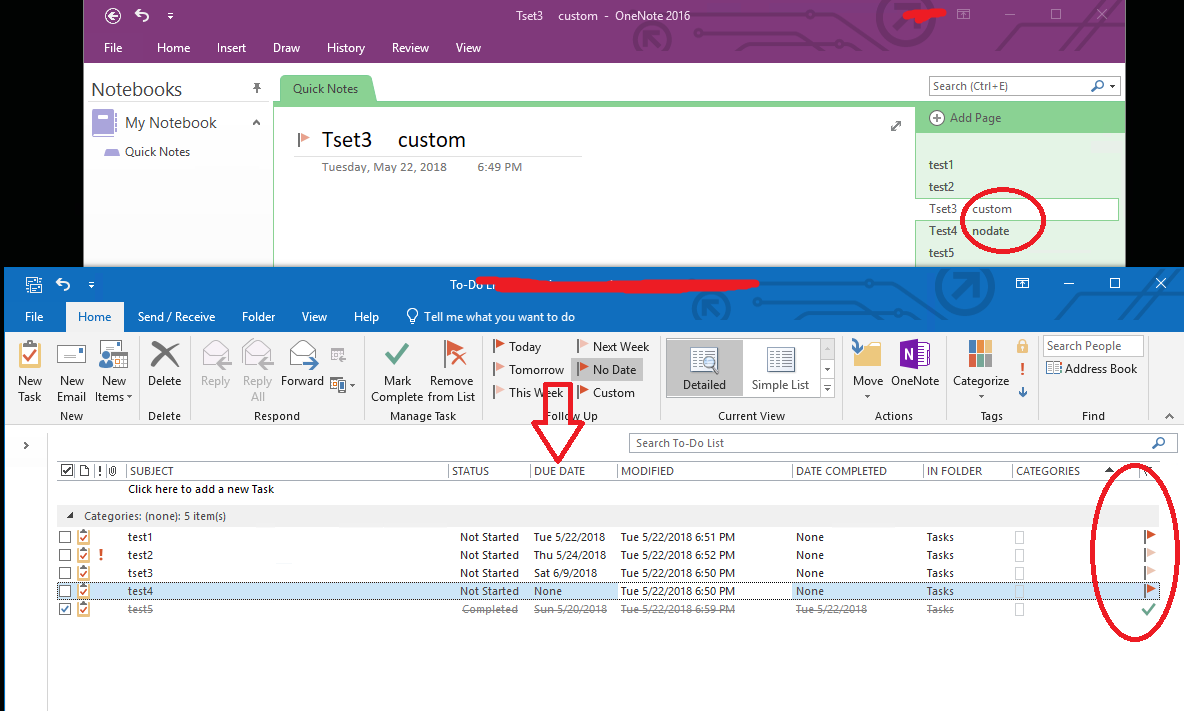Mark the selected task Complete

point(396,370)
